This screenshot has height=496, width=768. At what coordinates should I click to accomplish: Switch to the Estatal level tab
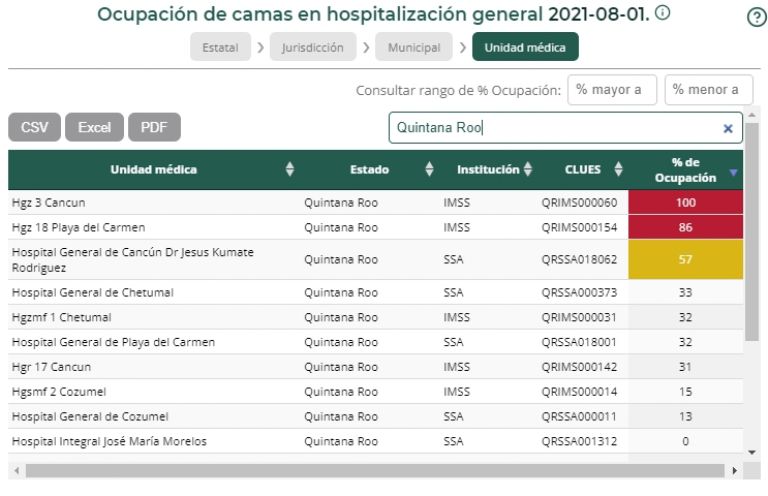pos(219,48)
